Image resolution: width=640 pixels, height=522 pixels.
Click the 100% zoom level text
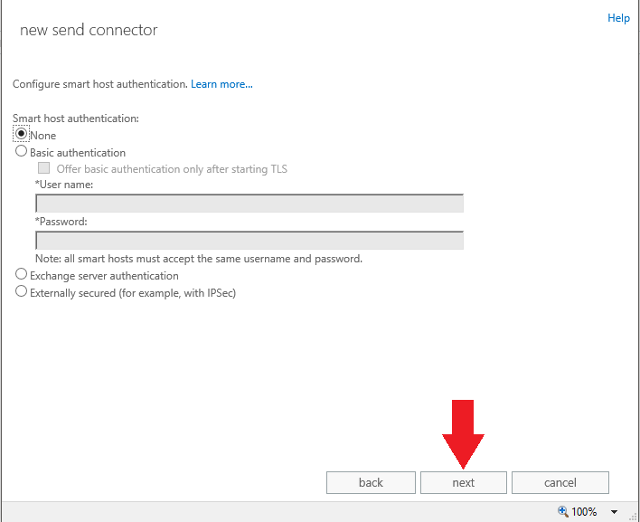(584, 512)
